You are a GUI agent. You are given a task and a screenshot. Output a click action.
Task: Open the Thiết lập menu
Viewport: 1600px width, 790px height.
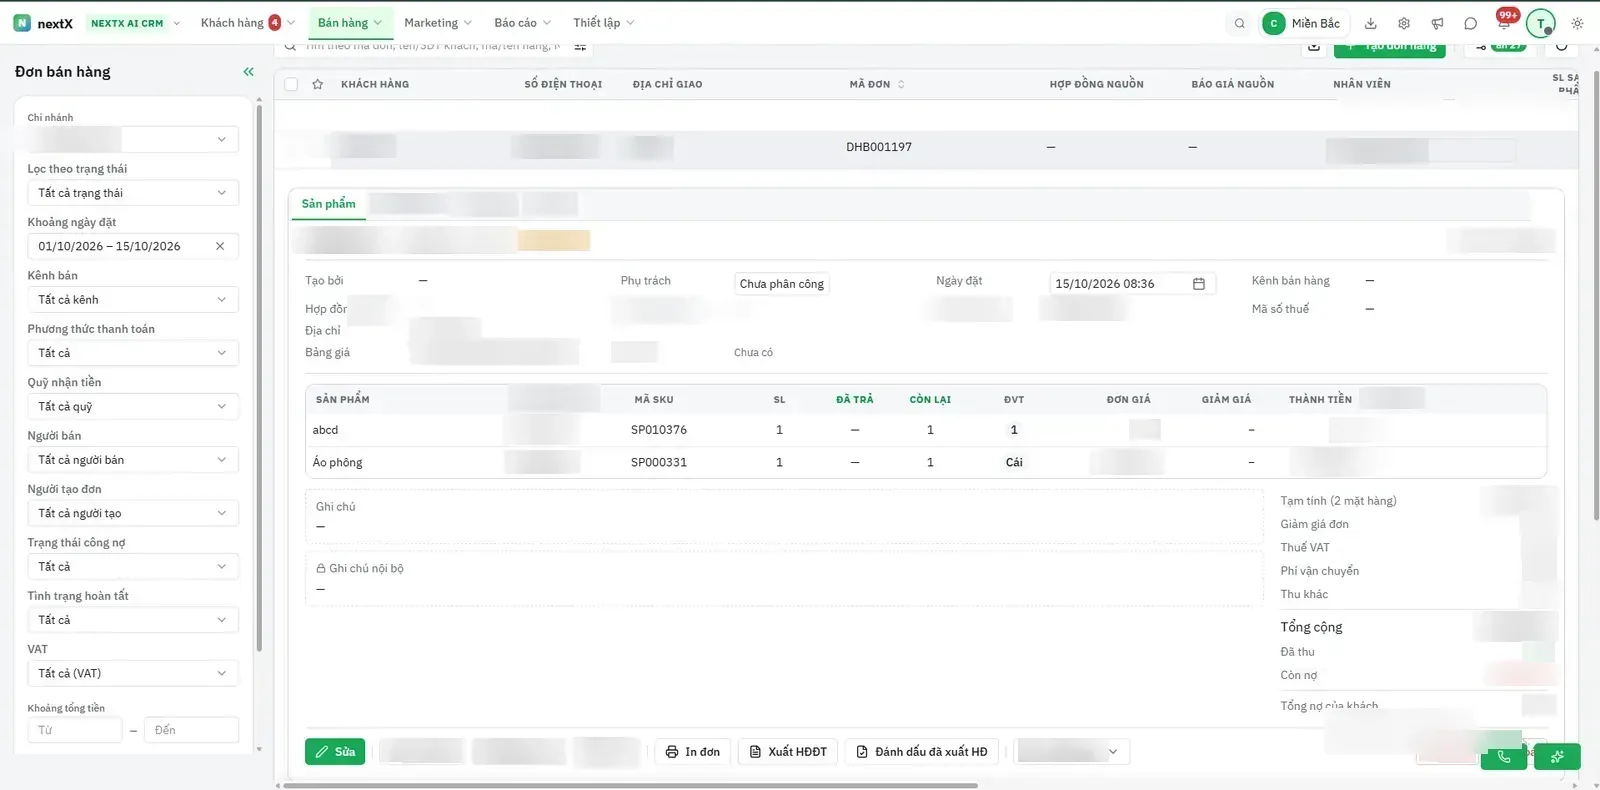[604, 23]
